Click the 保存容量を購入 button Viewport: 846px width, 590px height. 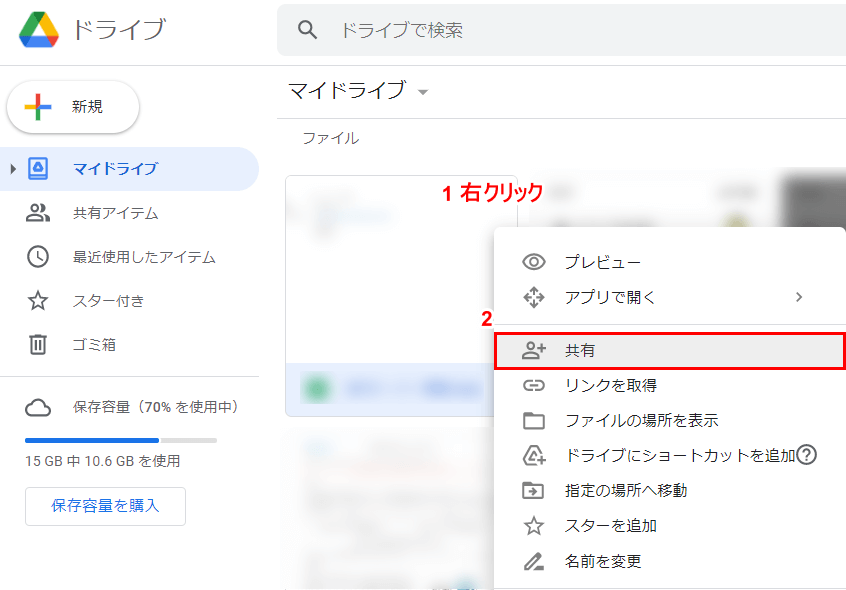point(105,506)
